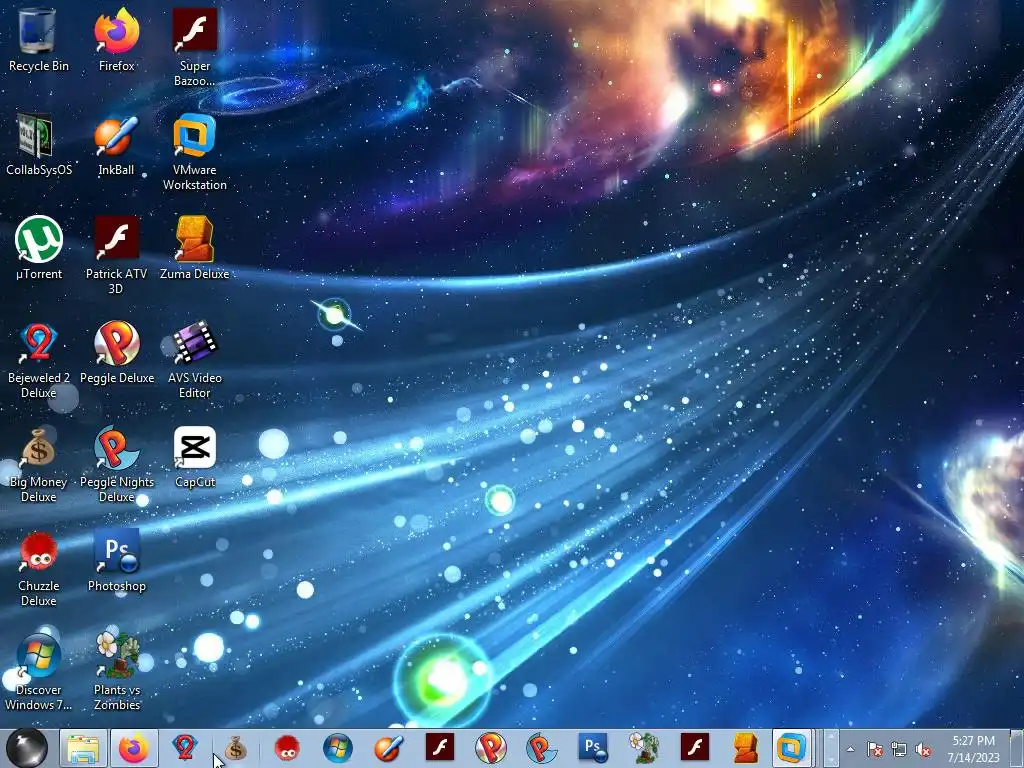
Task: Select the Patrick ATV 3D desktop shortcut
Action: click(116, 255)
